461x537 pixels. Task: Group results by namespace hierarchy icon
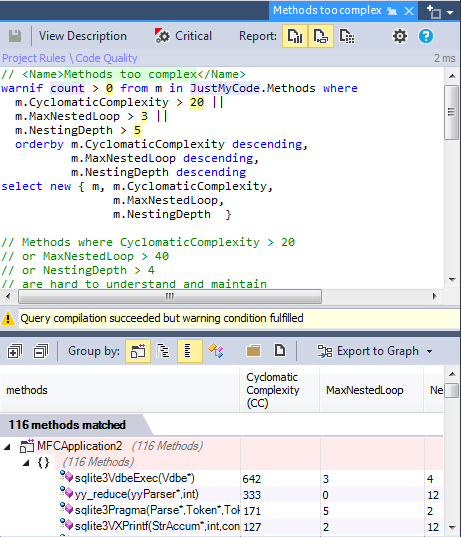(x=163, y=351)
